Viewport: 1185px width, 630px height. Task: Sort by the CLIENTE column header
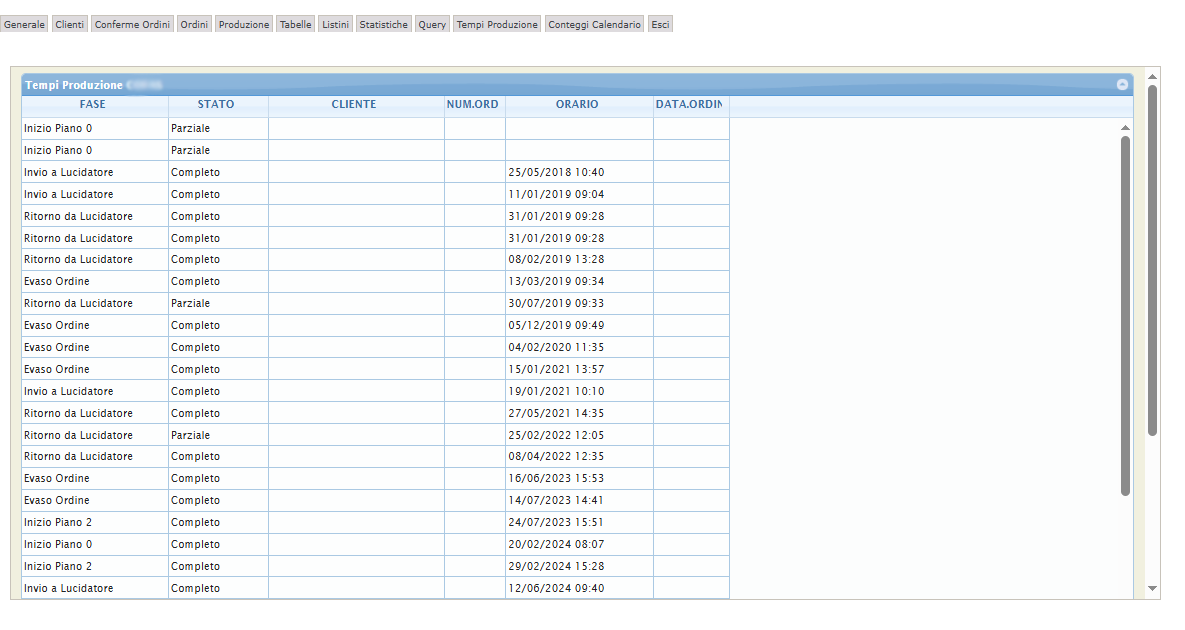[x=355, y=105]
